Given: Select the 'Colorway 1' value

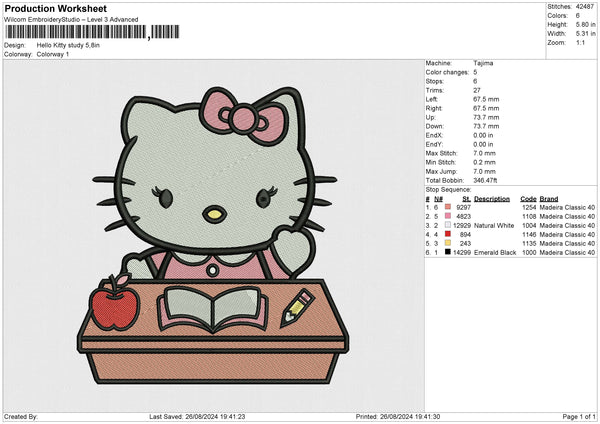Looking at the screenshot, I should click(53, 54).
